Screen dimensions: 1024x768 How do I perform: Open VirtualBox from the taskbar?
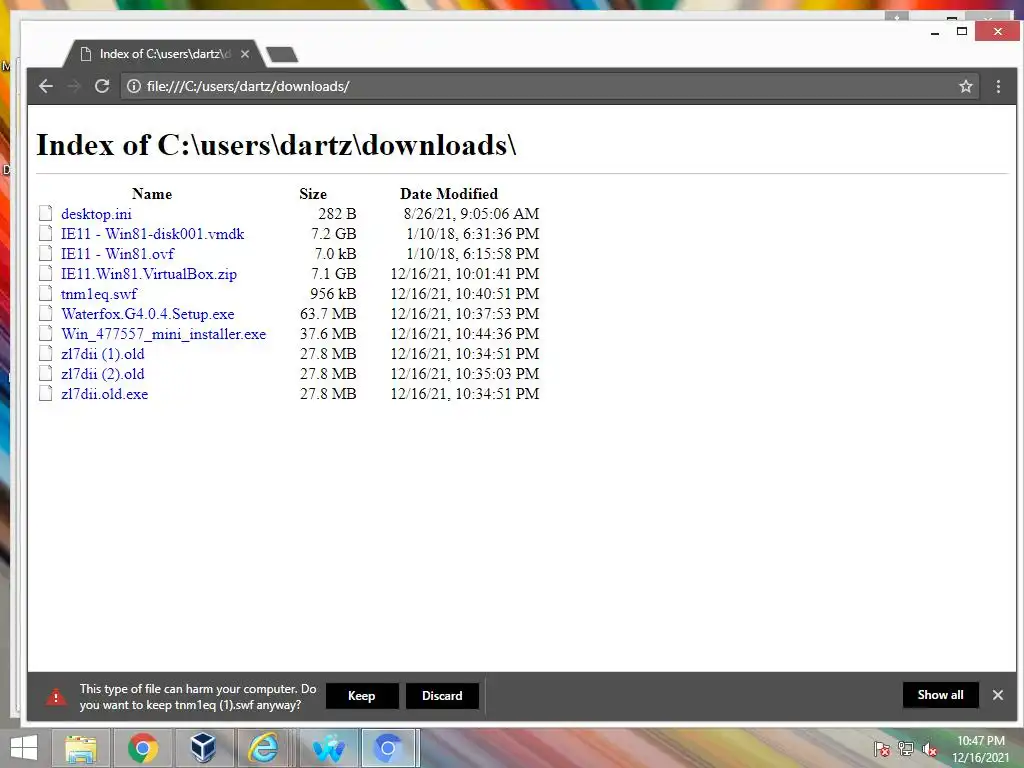[203, 748]
